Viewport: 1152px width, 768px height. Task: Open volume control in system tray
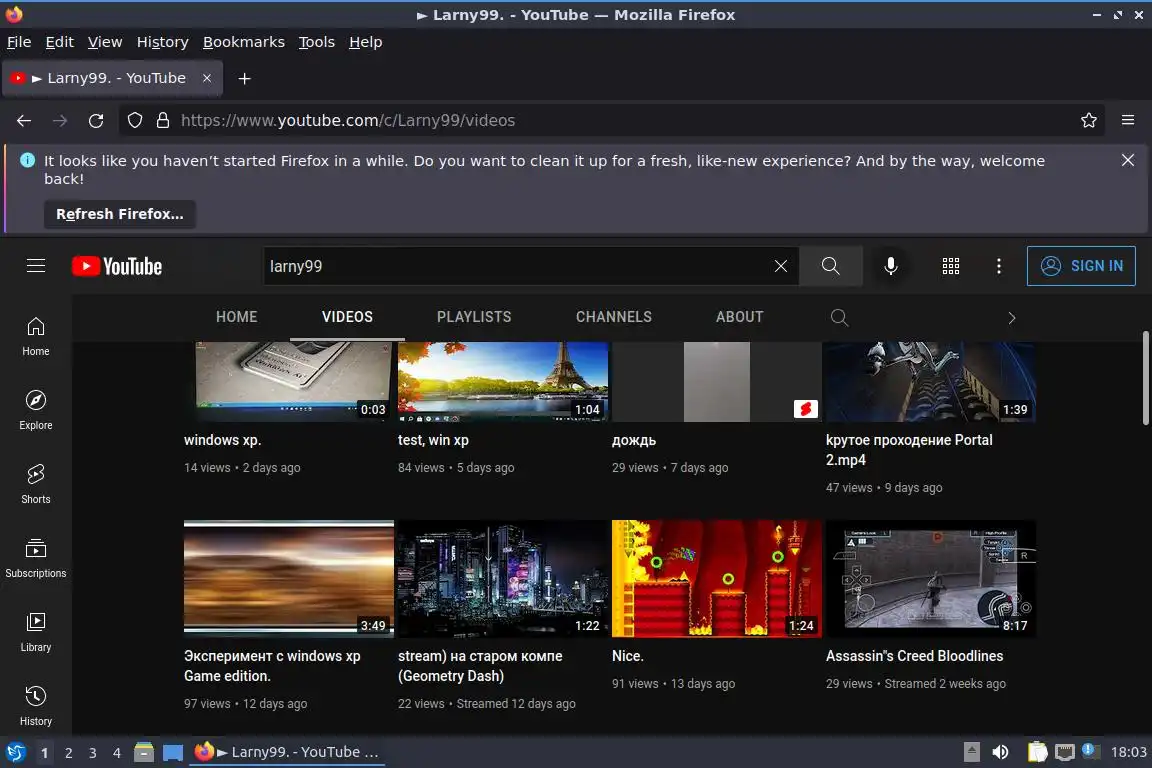[1000, 752]
